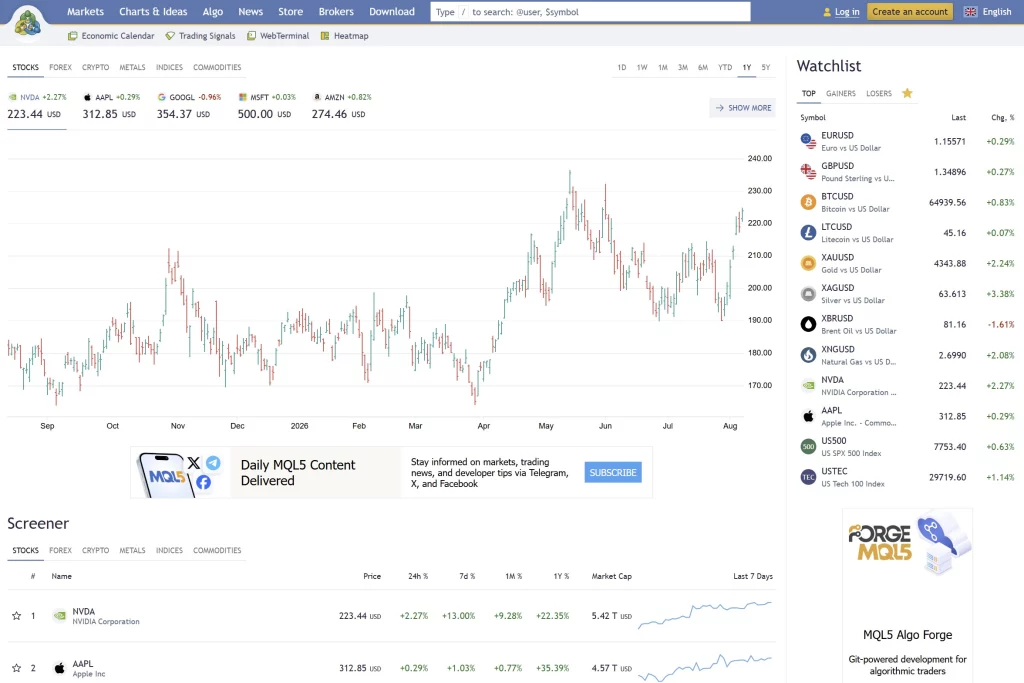1024x683 pixels.
Task: Select the AMZN ticker above the chart
Action: point(342,106)
